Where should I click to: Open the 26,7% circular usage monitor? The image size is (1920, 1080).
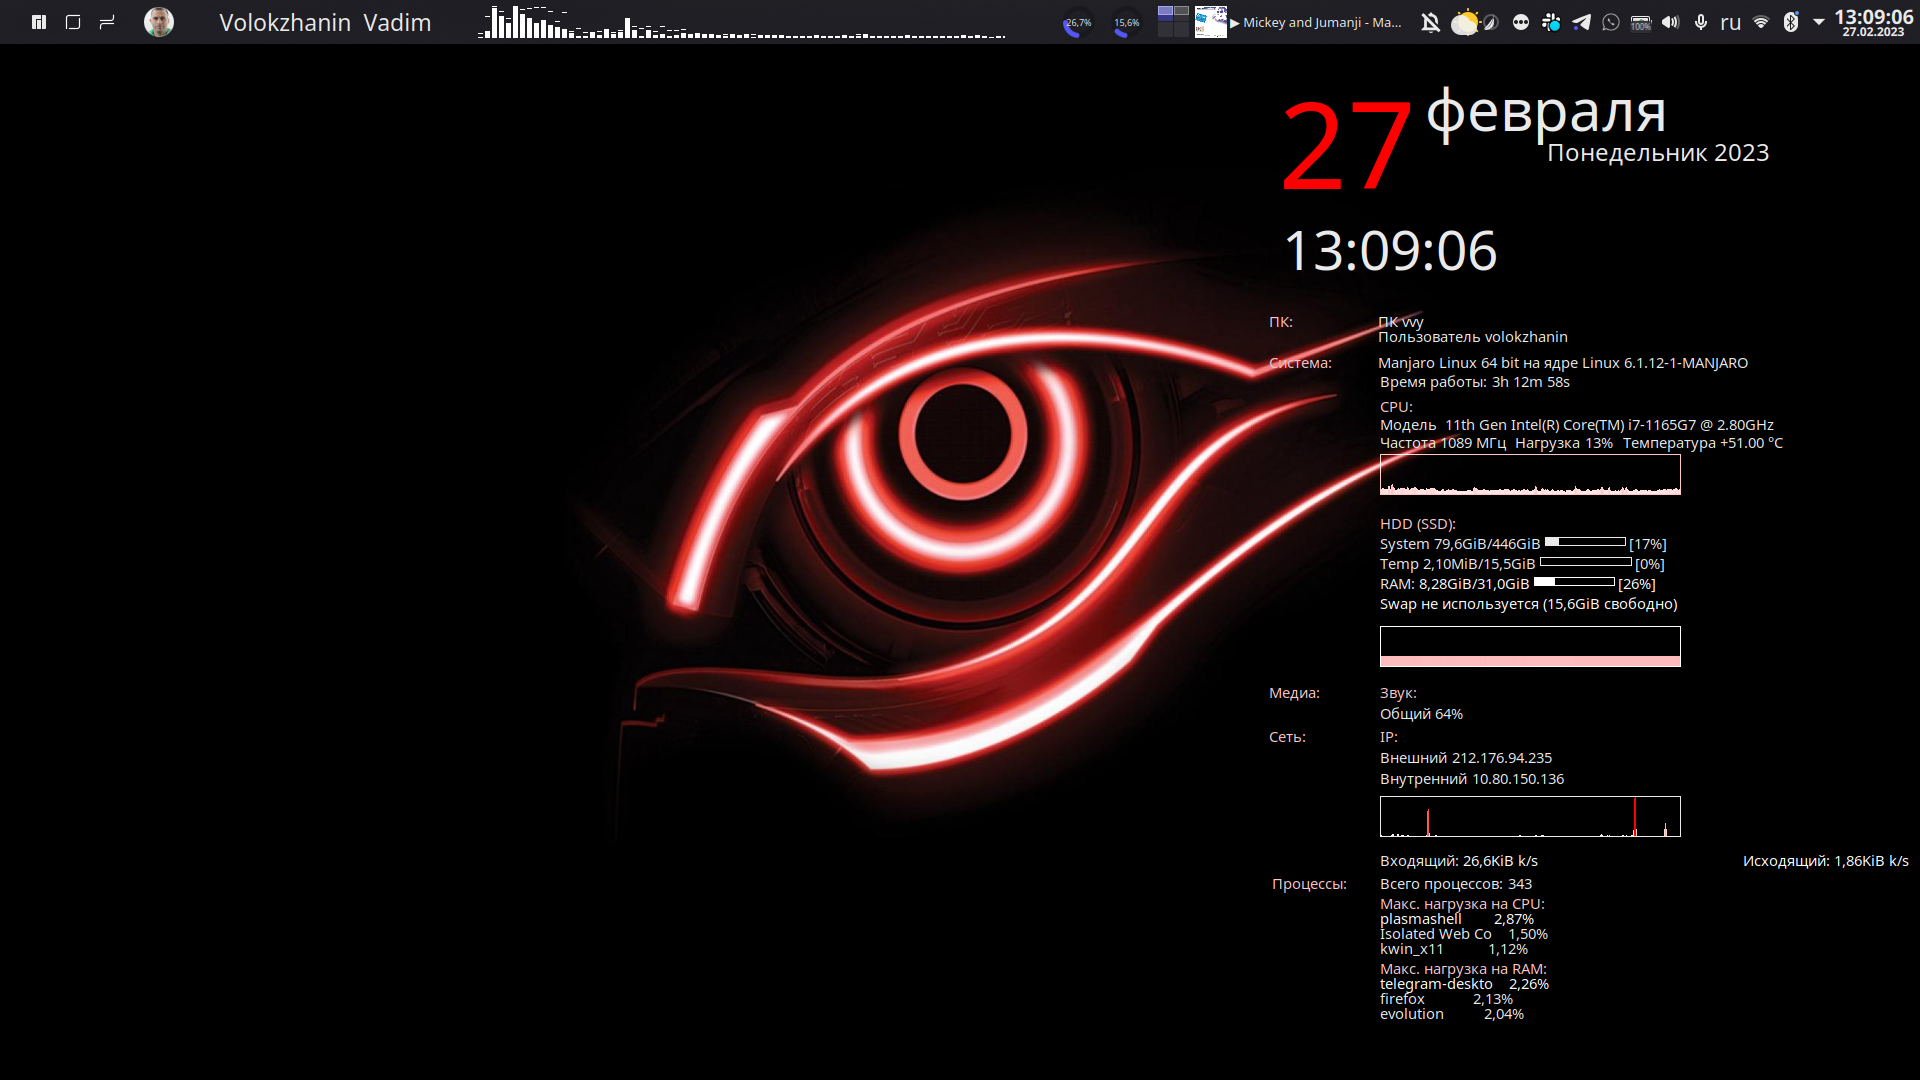click(x=1078, y=22)
